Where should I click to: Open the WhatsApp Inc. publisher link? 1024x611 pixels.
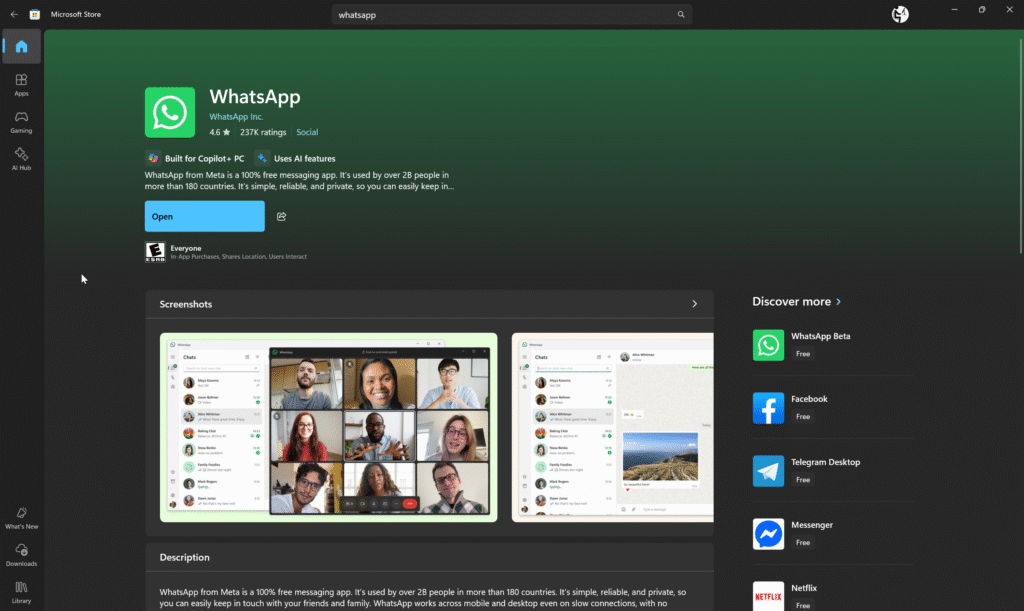pyautogui.click(x=236, y=117)
